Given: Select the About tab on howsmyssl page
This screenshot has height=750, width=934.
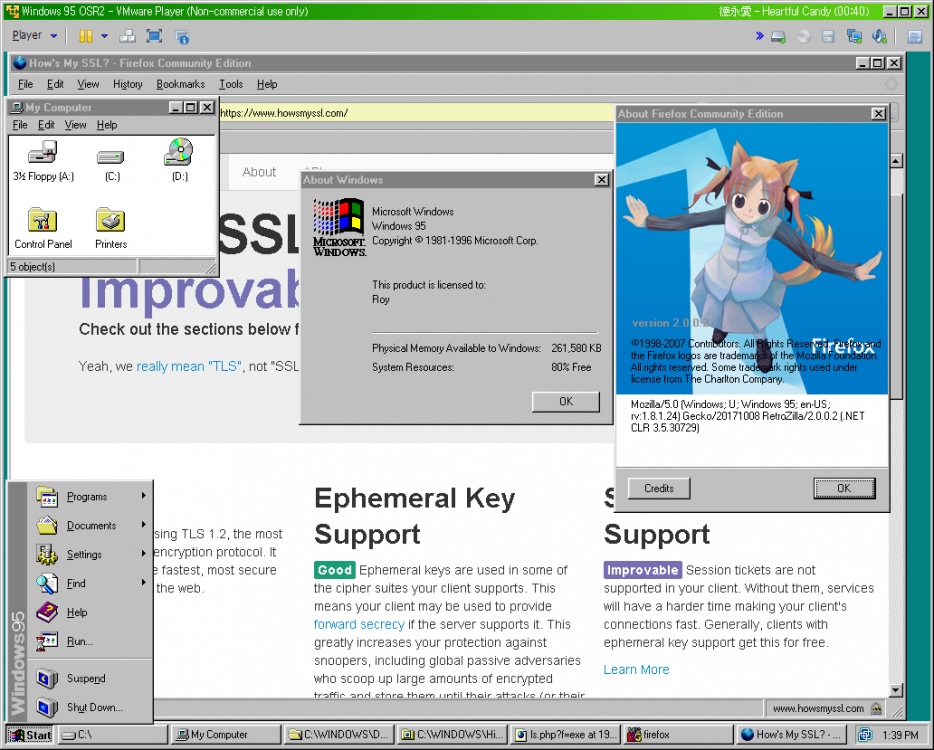Looking at the screenshot, I should coord(259,172).
